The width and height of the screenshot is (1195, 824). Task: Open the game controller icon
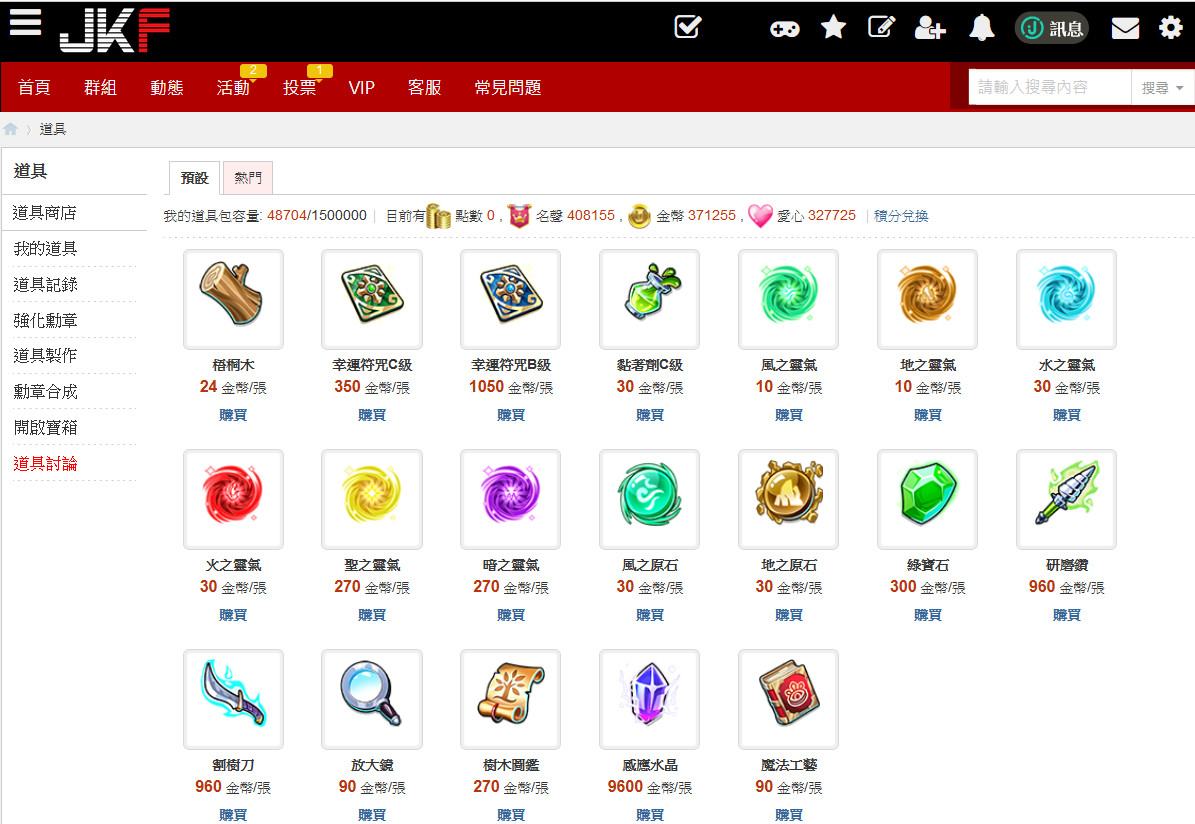784,29
